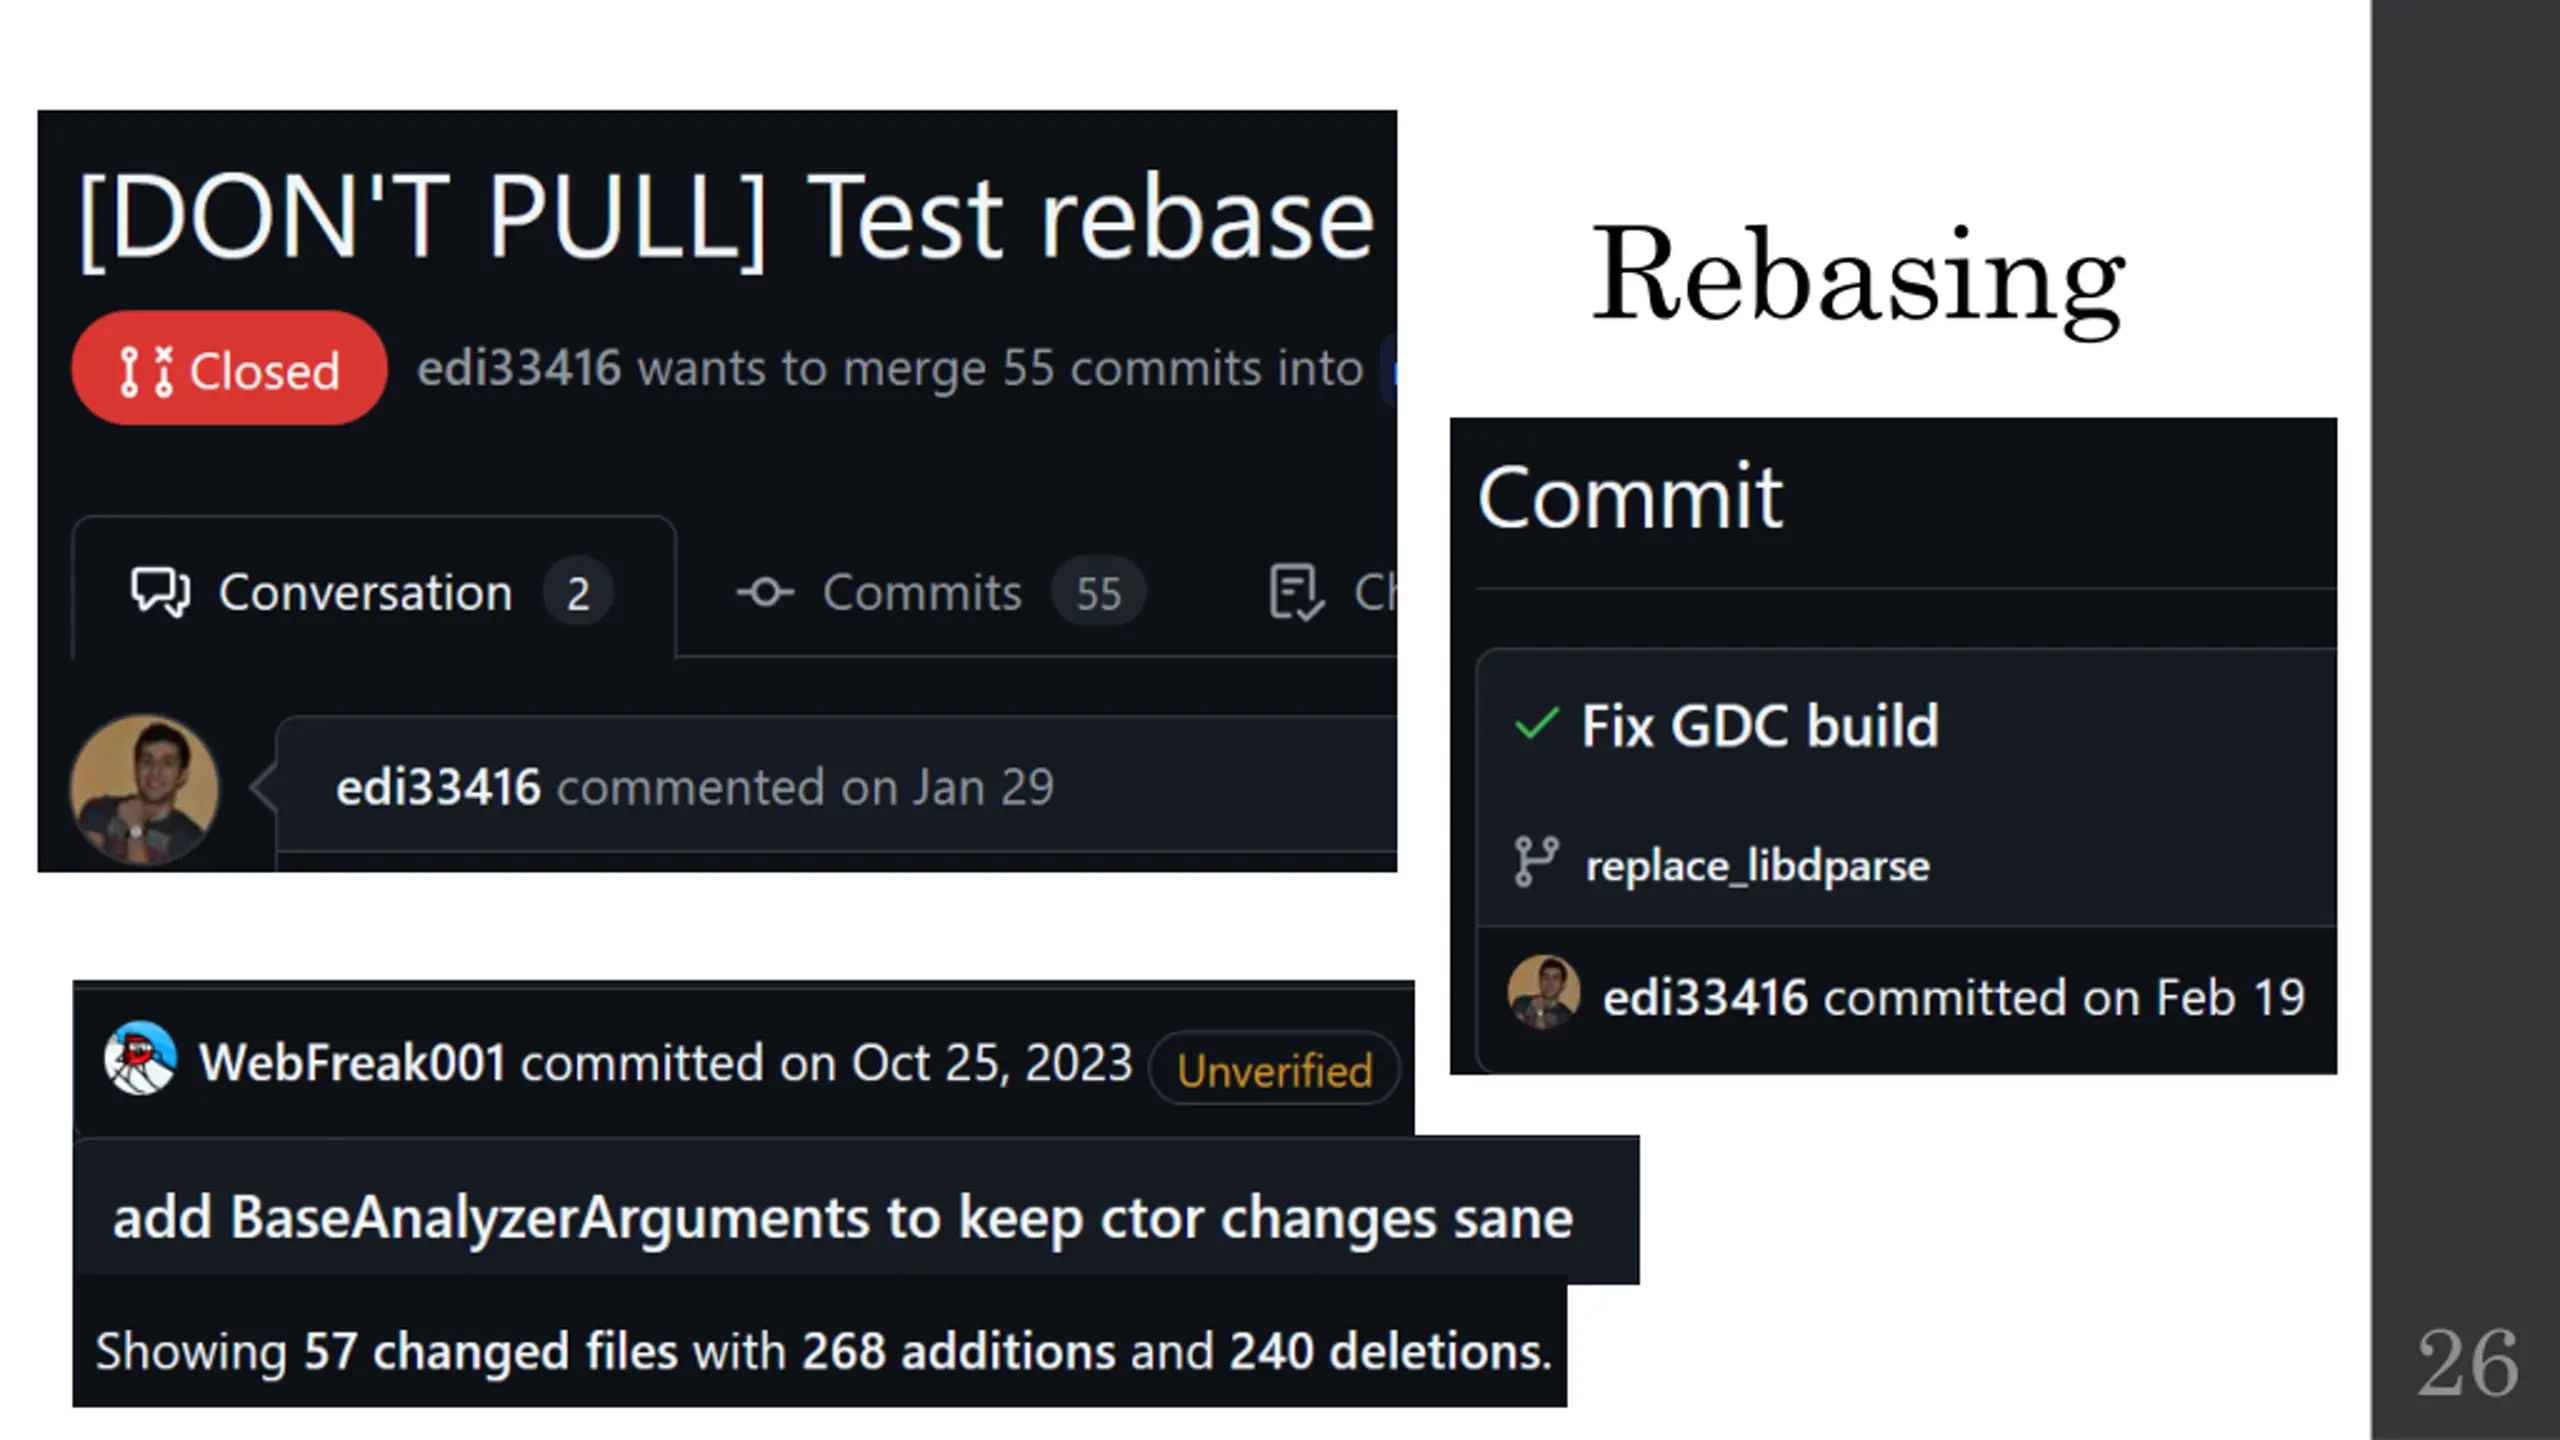Click the Commits node icon
The image size is (2560, 1440).
[765, 592]
